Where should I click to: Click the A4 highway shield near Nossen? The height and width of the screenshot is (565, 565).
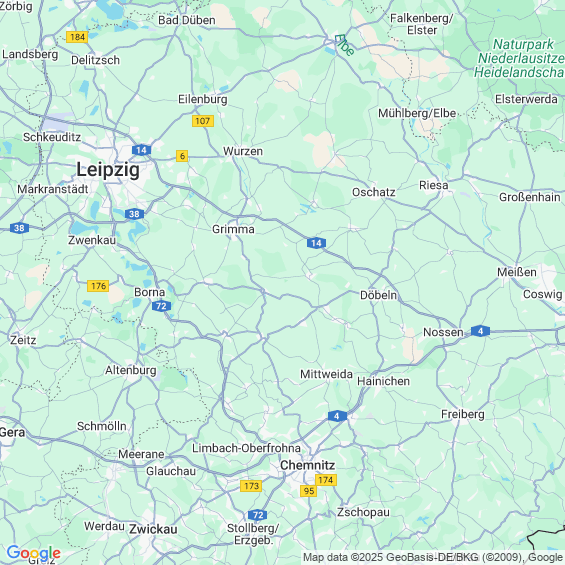point(480,331)
